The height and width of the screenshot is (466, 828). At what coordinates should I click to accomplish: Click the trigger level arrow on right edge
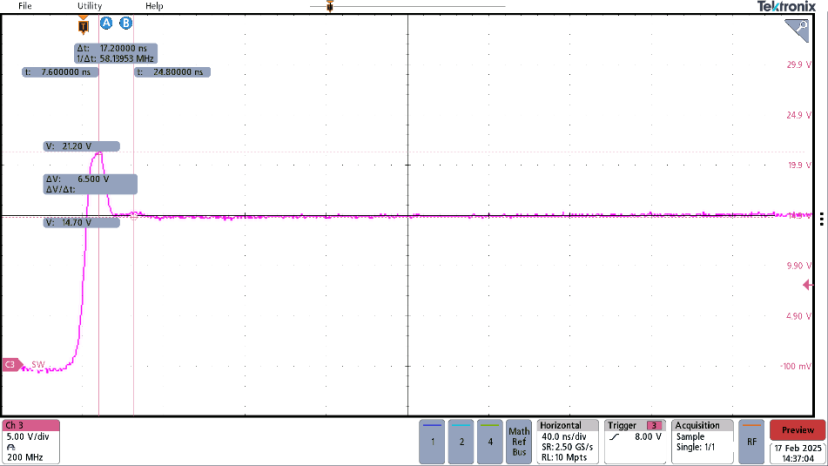tap(808, 285)
